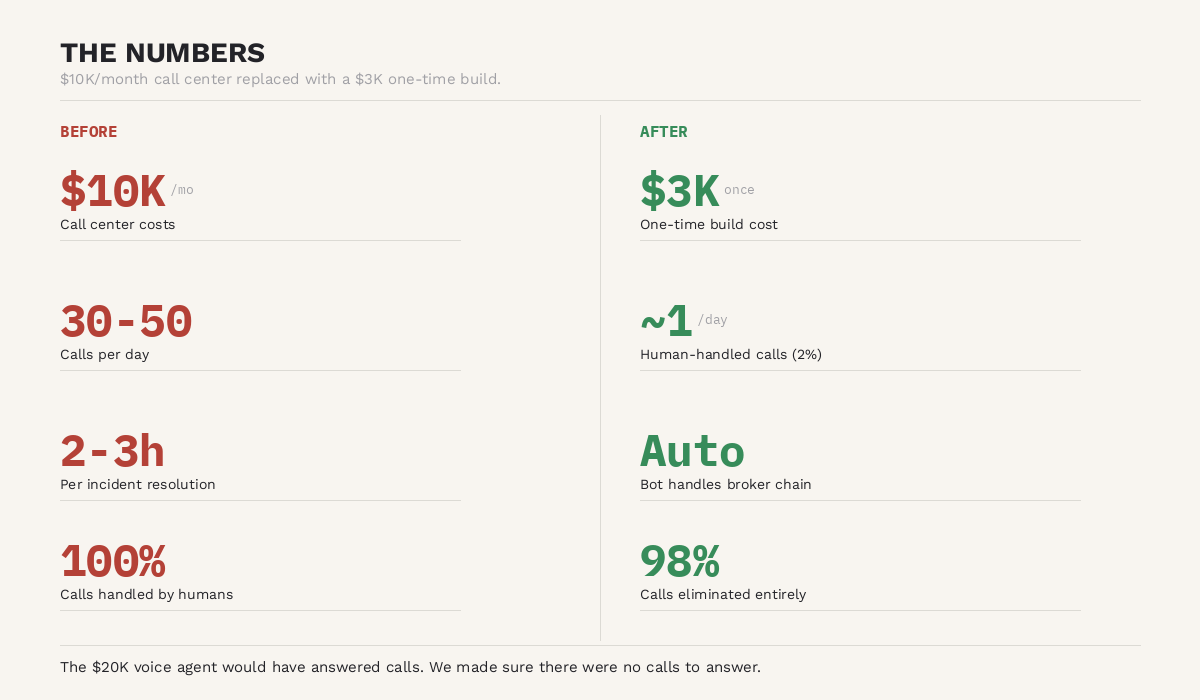Select the red '100%' figure
This screenshot has height=700, width=1200.
pos(112,561)
